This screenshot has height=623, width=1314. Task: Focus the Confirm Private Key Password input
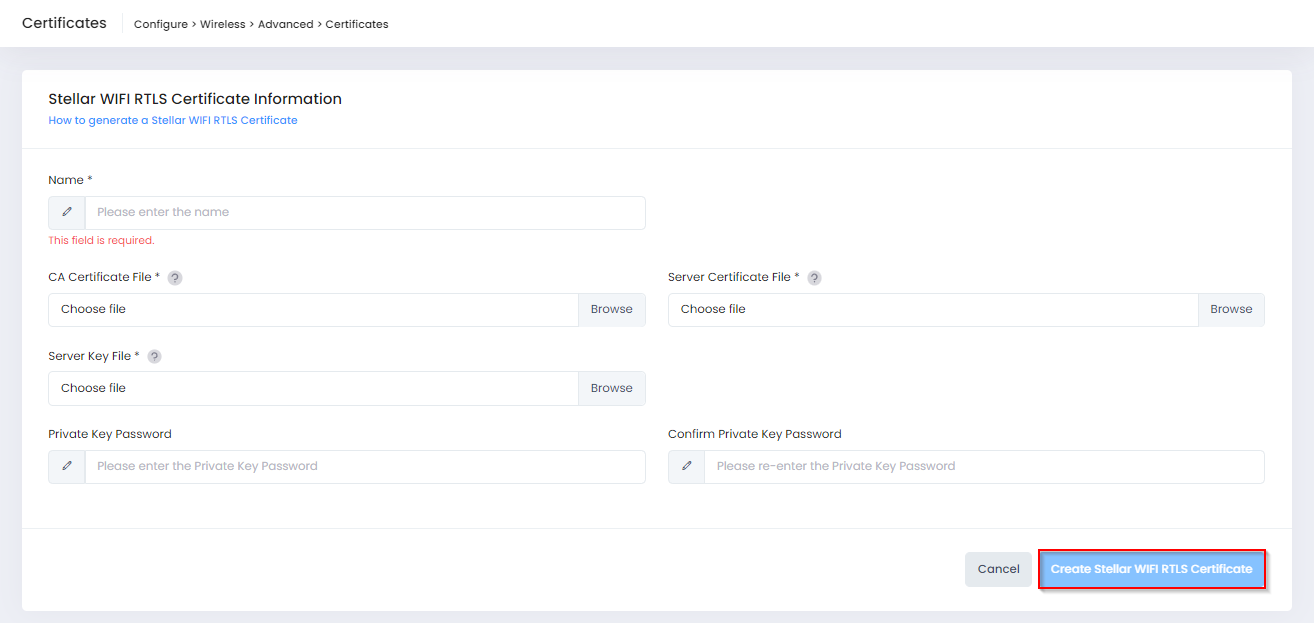[984, 466]
